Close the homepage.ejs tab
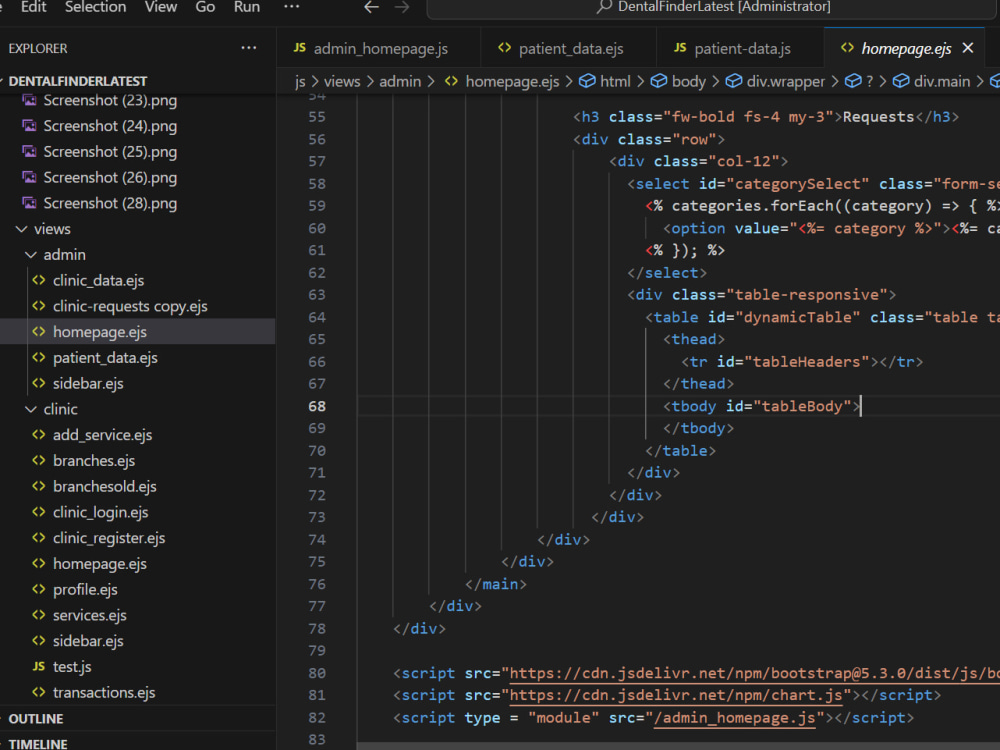Screen dimensions: 1000x750 point(967,48)
